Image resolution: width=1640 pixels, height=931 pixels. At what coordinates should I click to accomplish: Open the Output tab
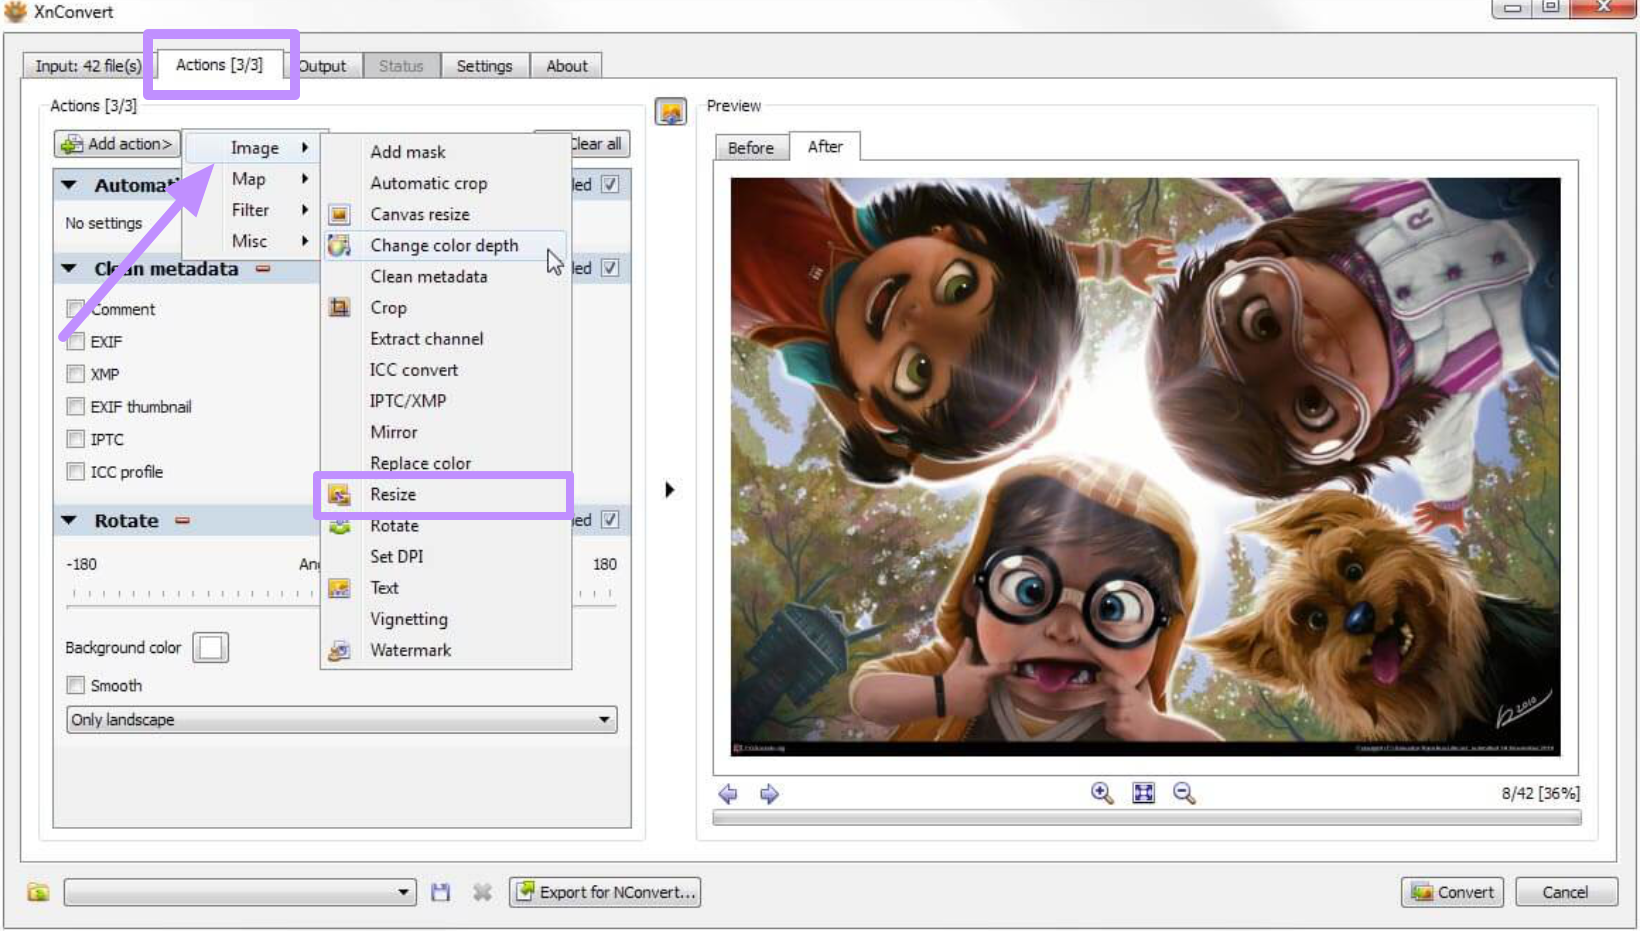coord(323,66)
